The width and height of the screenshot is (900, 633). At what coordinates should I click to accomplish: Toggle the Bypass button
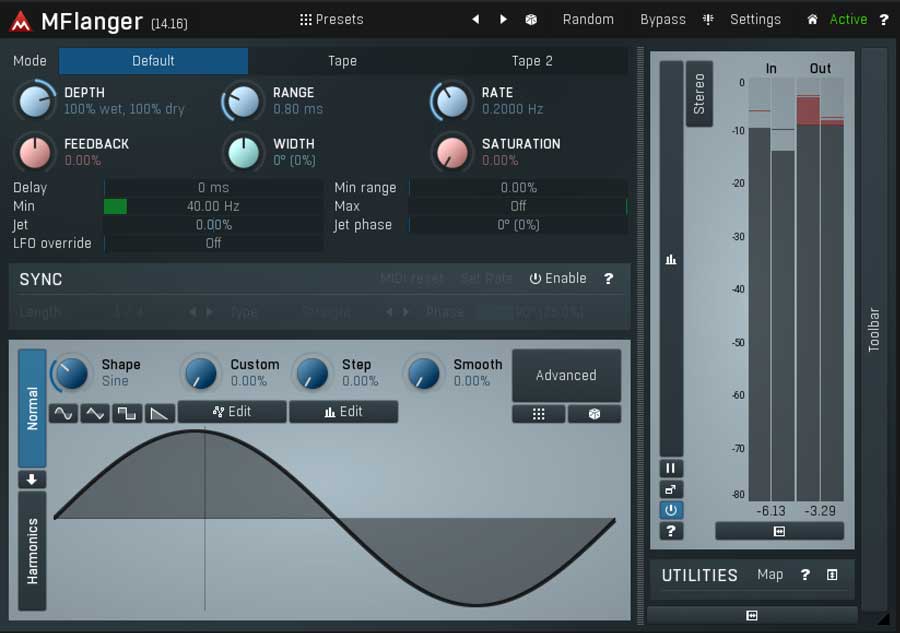[662, 20]
